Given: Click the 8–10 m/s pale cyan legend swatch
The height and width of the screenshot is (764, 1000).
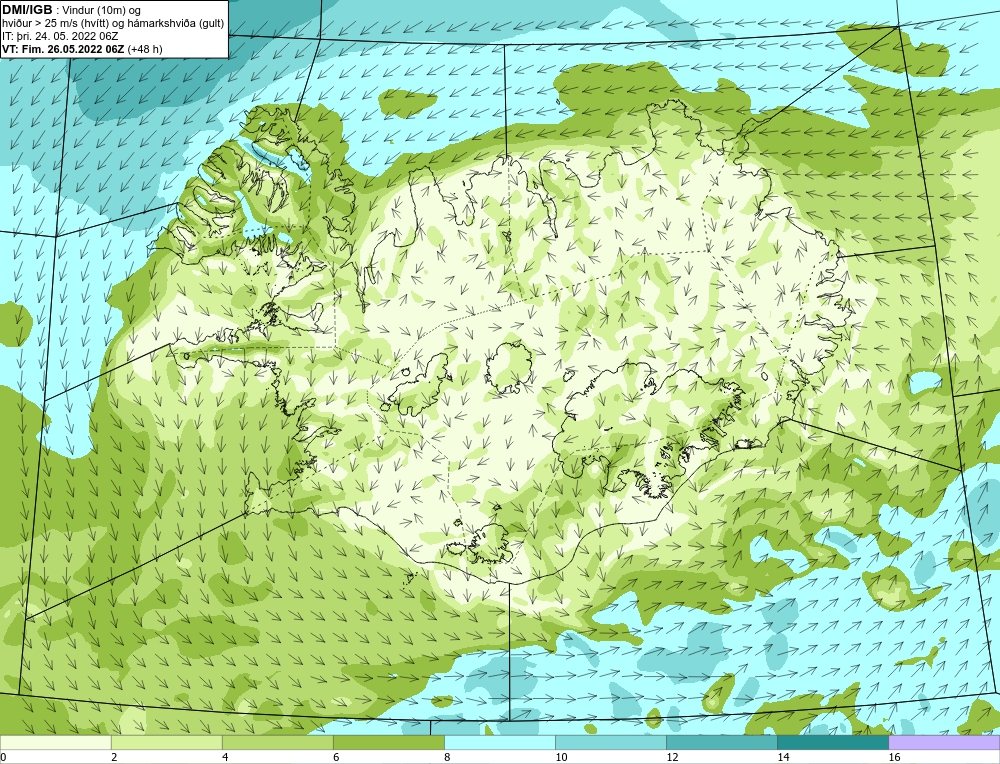Looking at the screenshot, I should (499, 742).
